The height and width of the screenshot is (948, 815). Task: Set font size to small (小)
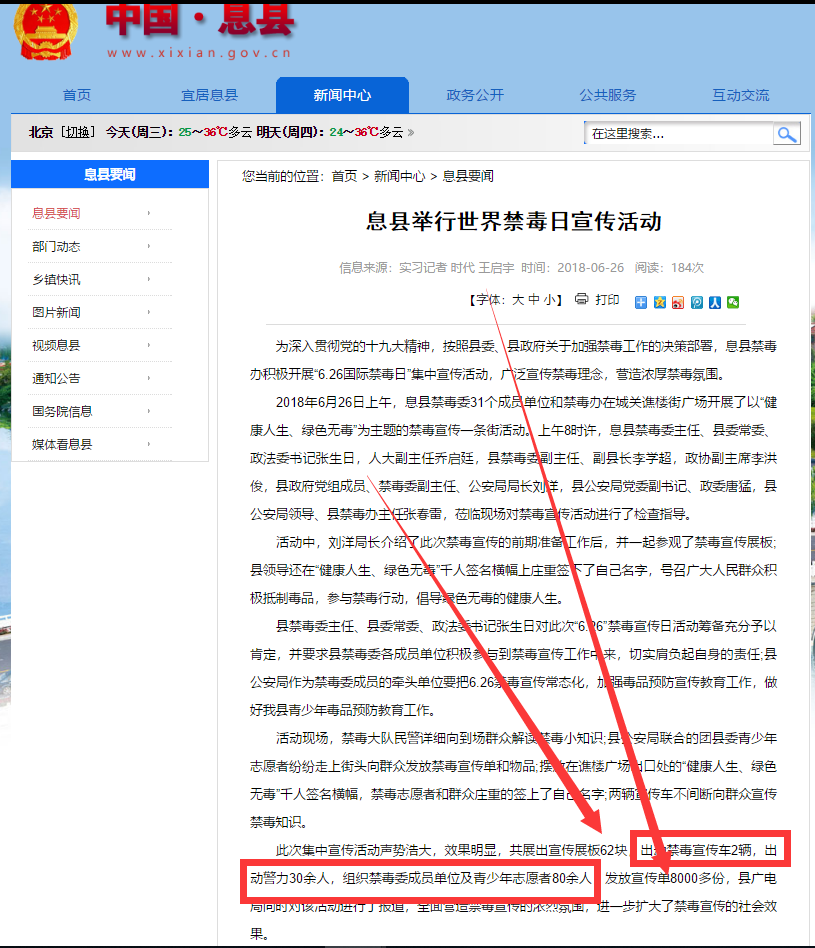coord(550,300)
